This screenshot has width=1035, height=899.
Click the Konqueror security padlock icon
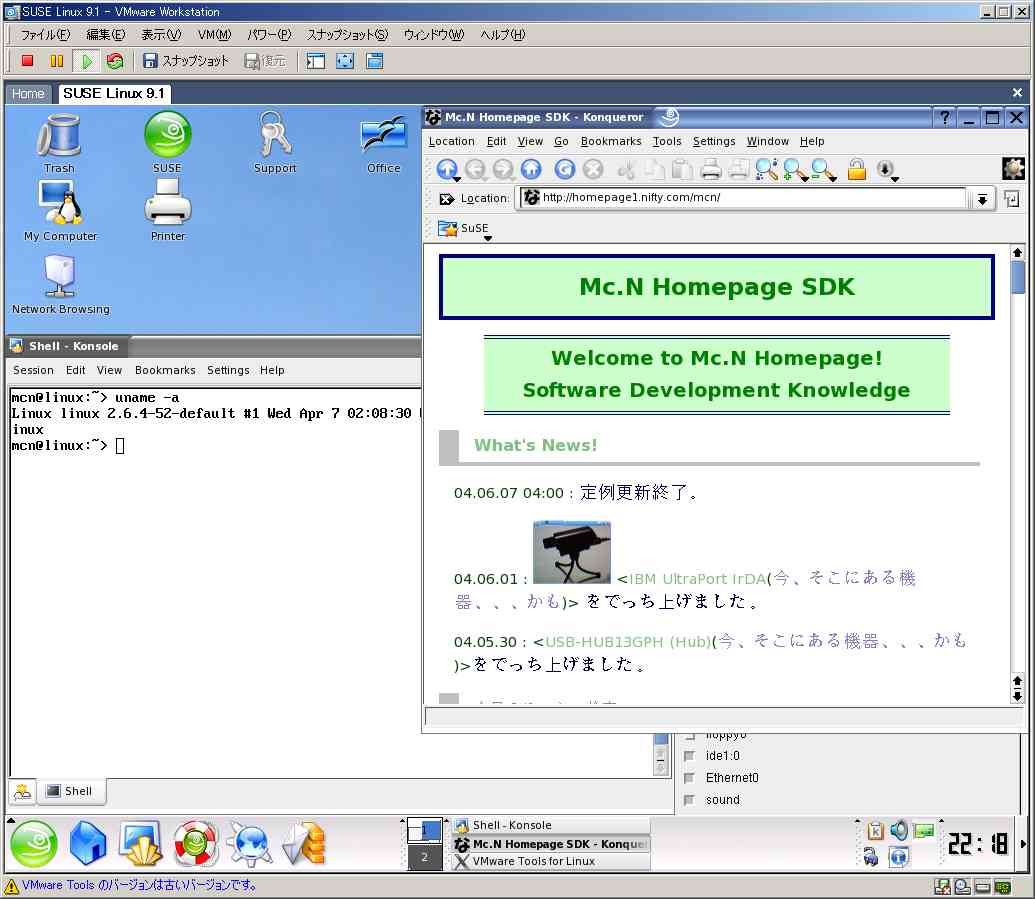click(x=856, y=169)
